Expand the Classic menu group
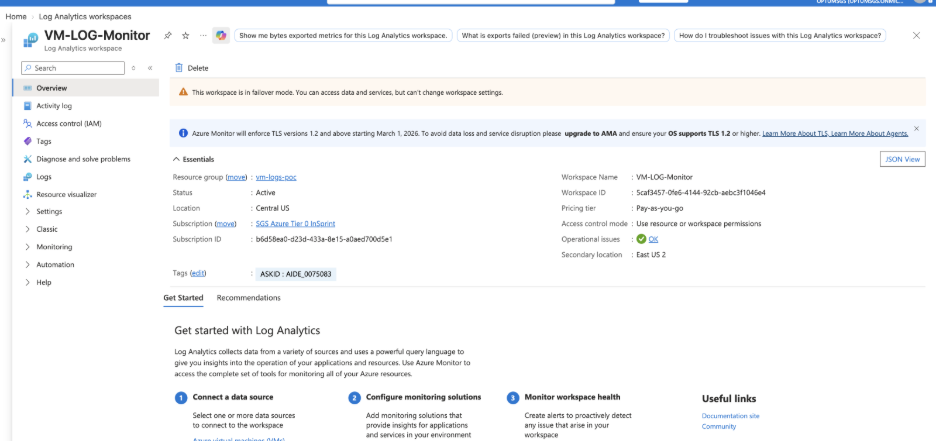 coord(27,229)
